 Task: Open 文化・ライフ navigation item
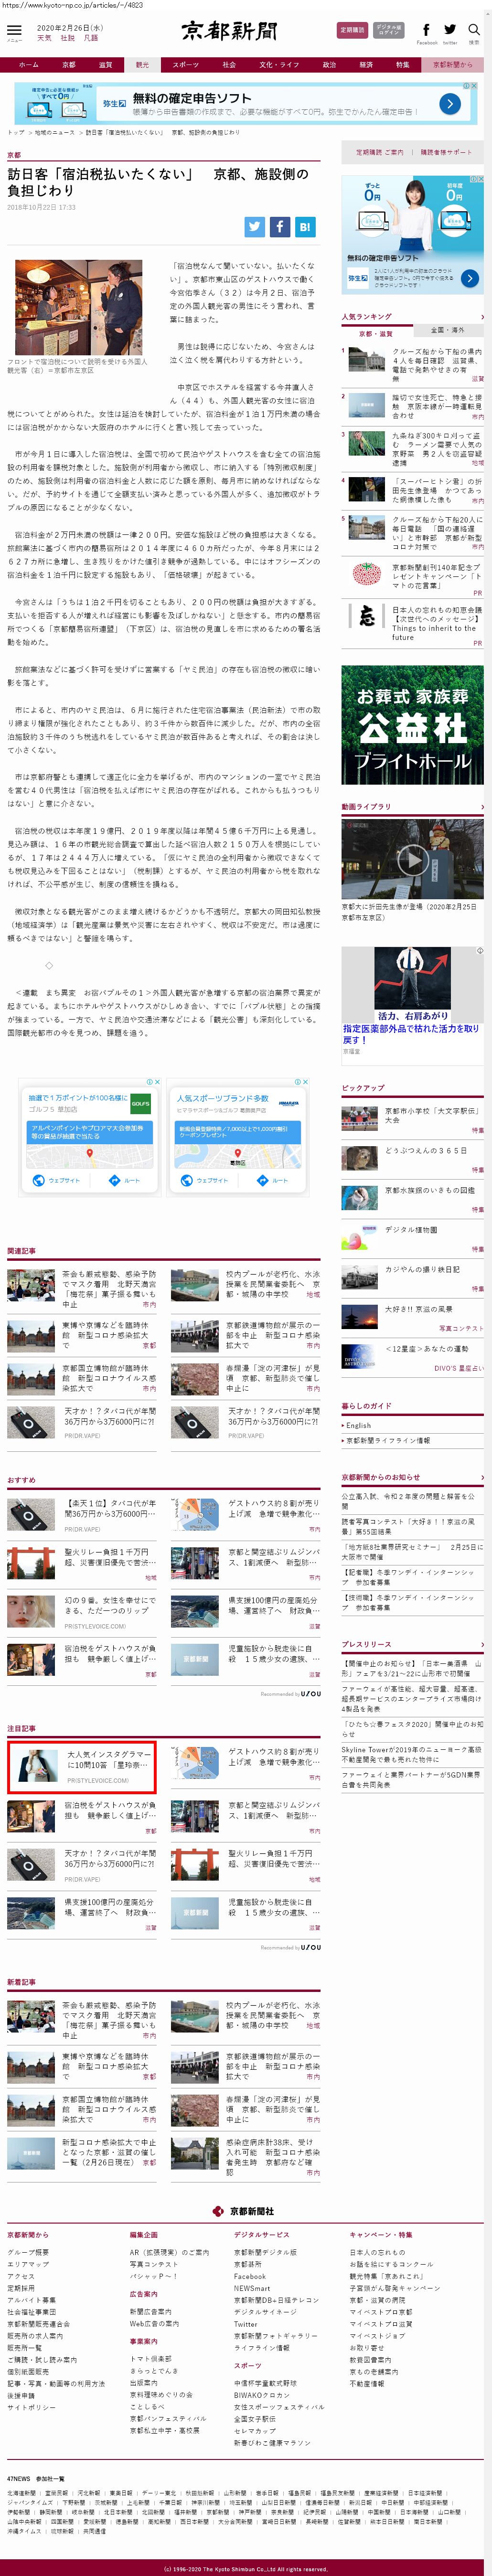point(279,65)
